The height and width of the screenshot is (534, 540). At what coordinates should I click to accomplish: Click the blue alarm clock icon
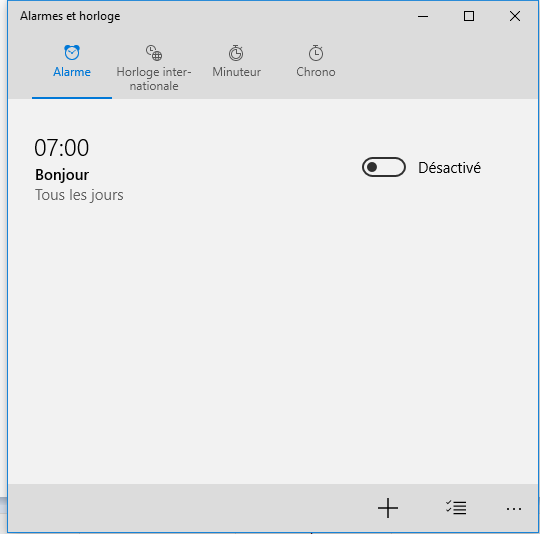point(72,52)
